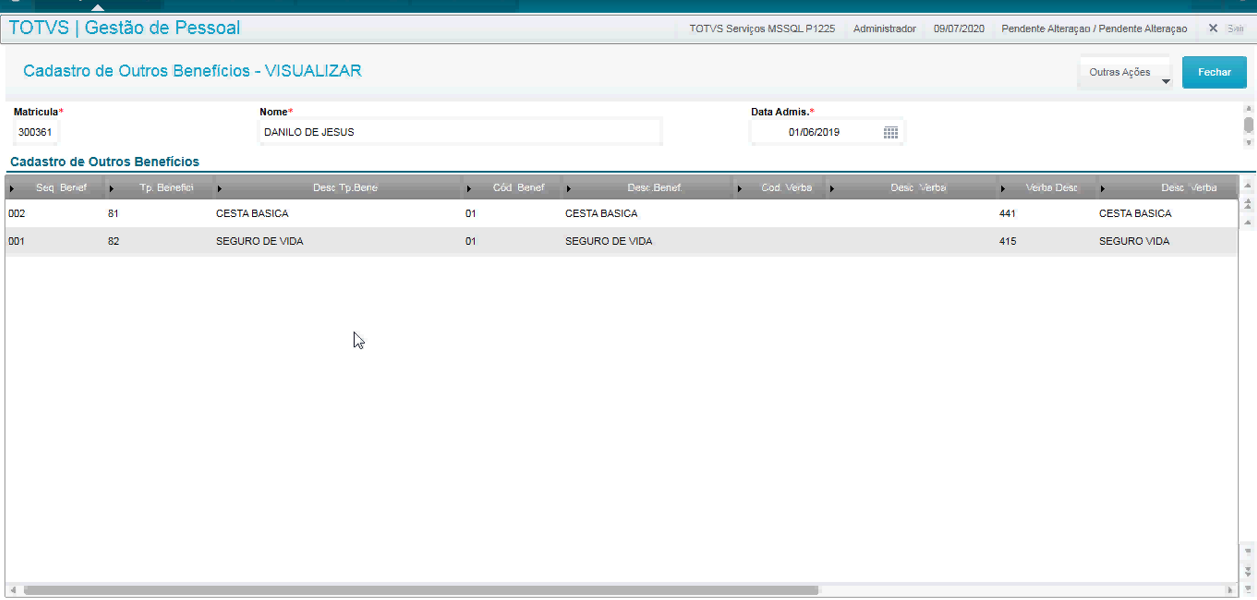
Task: Click Cód. Benef 01 in SEGURO DE VIDA row
Action: 471,242
